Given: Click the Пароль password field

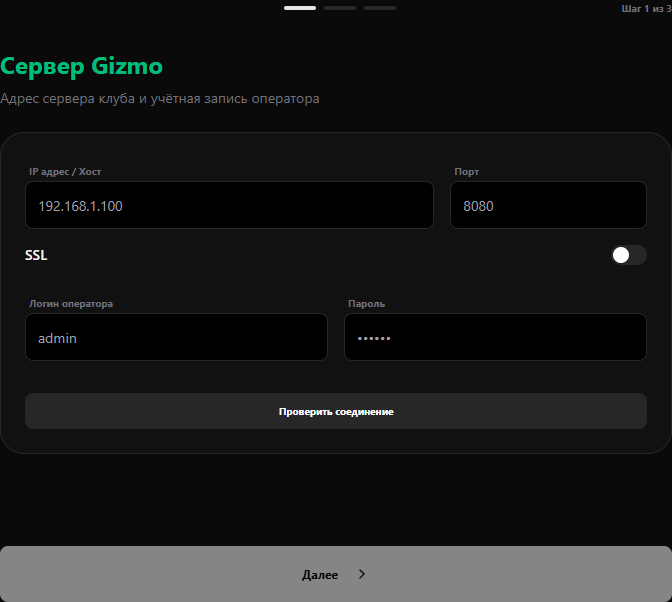Looking at the screenshot, I should coord(495,337).
